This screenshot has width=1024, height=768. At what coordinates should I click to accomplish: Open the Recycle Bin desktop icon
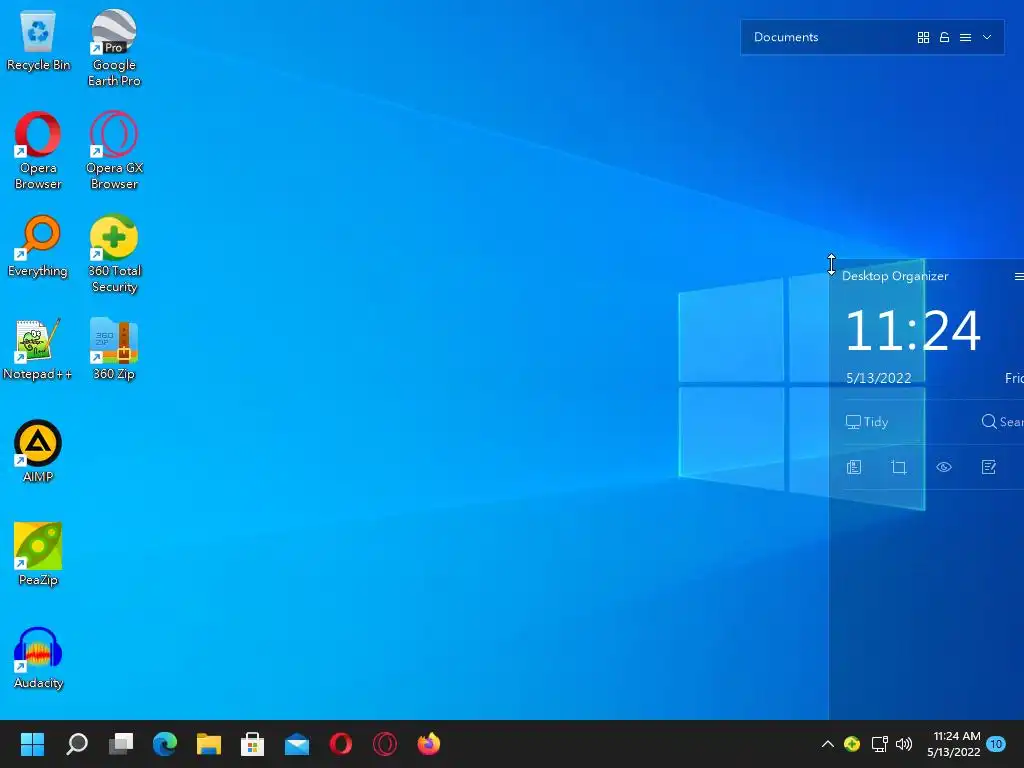click(38, 40)
